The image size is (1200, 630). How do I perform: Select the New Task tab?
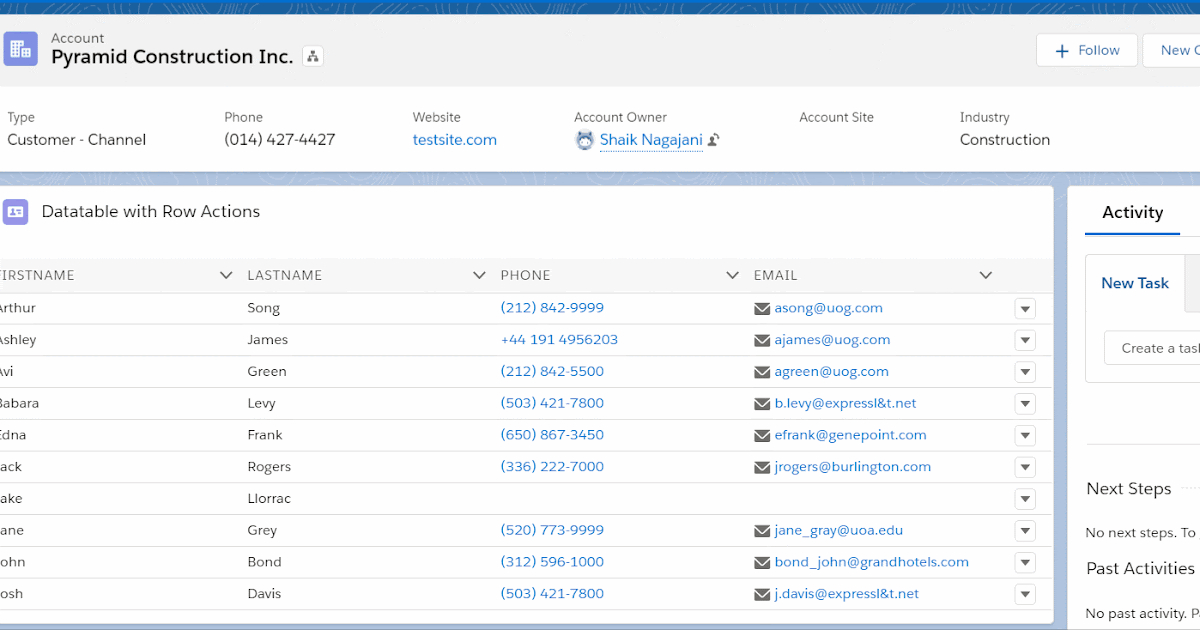click(1135, 283)
